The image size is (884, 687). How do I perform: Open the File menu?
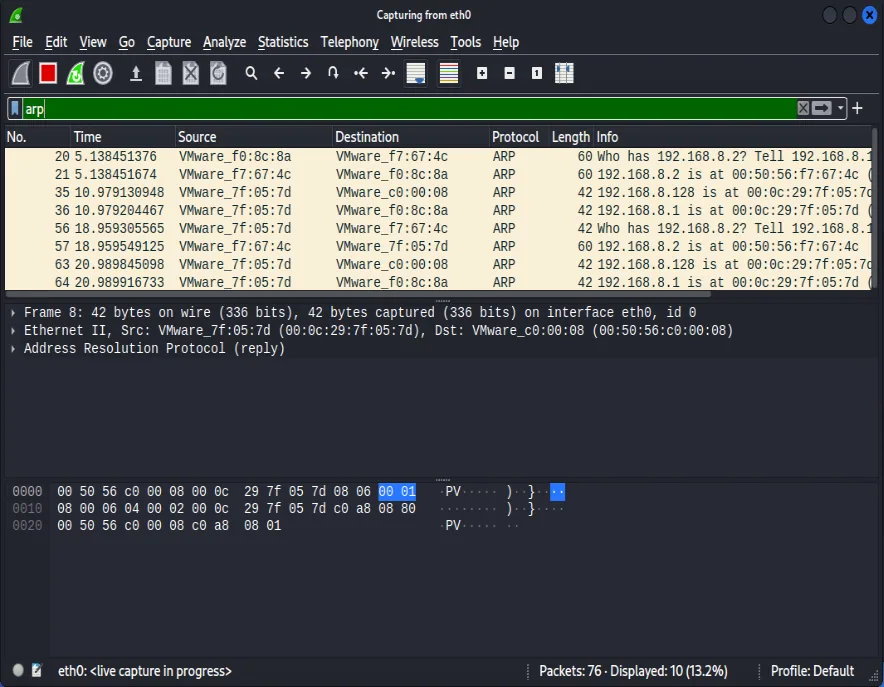pyautogui.click(x=23, y=42)
